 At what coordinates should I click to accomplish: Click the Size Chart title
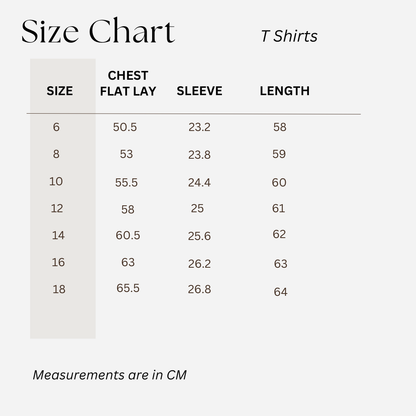pos(98,31)
